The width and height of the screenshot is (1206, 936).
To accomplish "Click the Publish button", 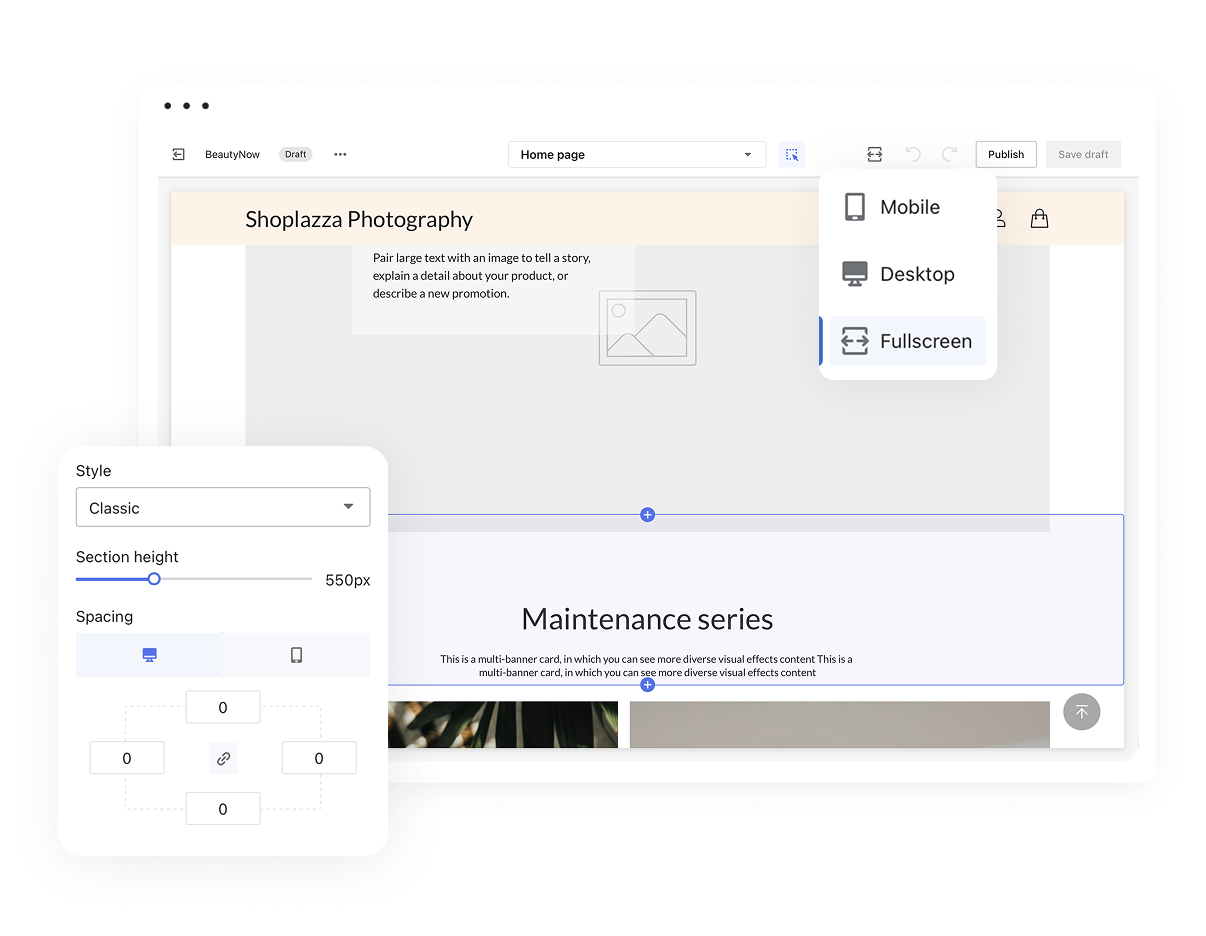I will click(x=1006, y=154).
